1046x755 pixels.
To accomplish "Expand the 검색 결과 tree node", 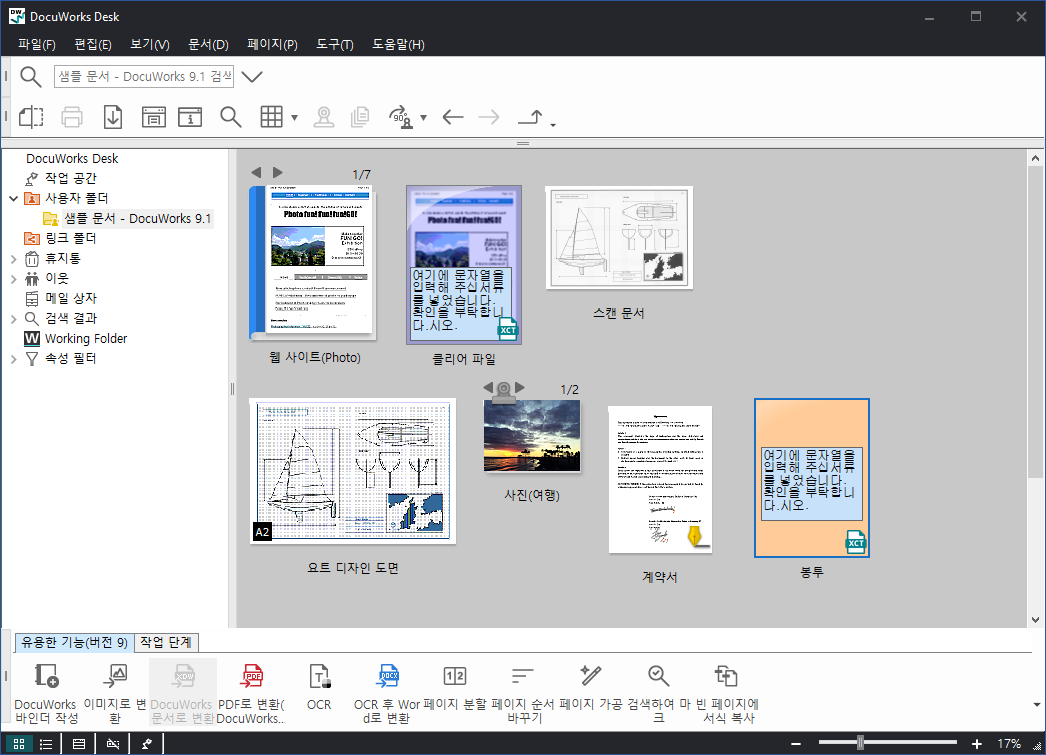I will coord(13,319).
